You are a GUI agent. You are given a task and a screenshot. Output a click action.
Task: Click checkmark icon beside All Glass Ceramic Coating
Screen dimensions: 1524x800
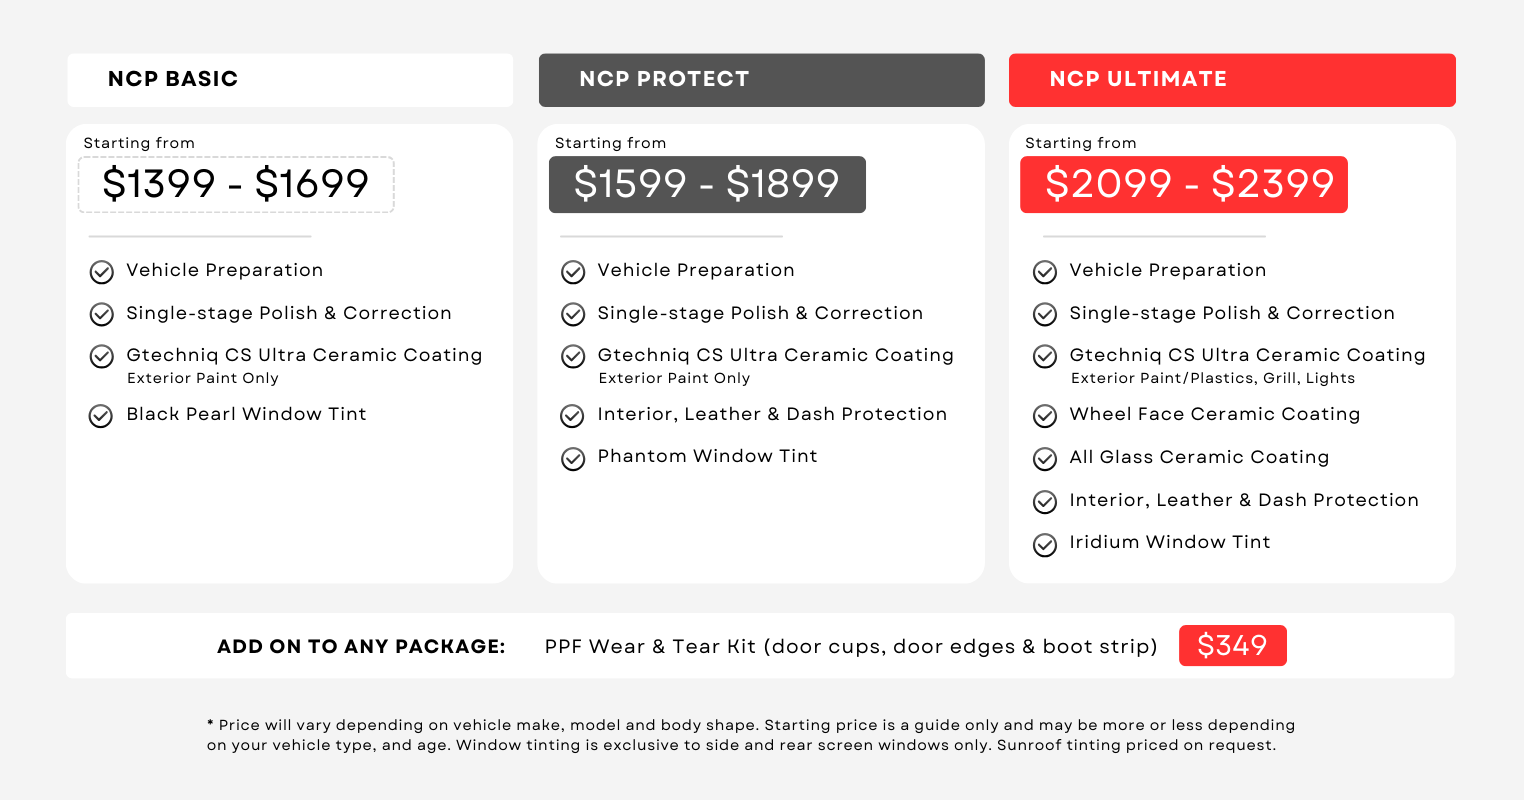1045,459
